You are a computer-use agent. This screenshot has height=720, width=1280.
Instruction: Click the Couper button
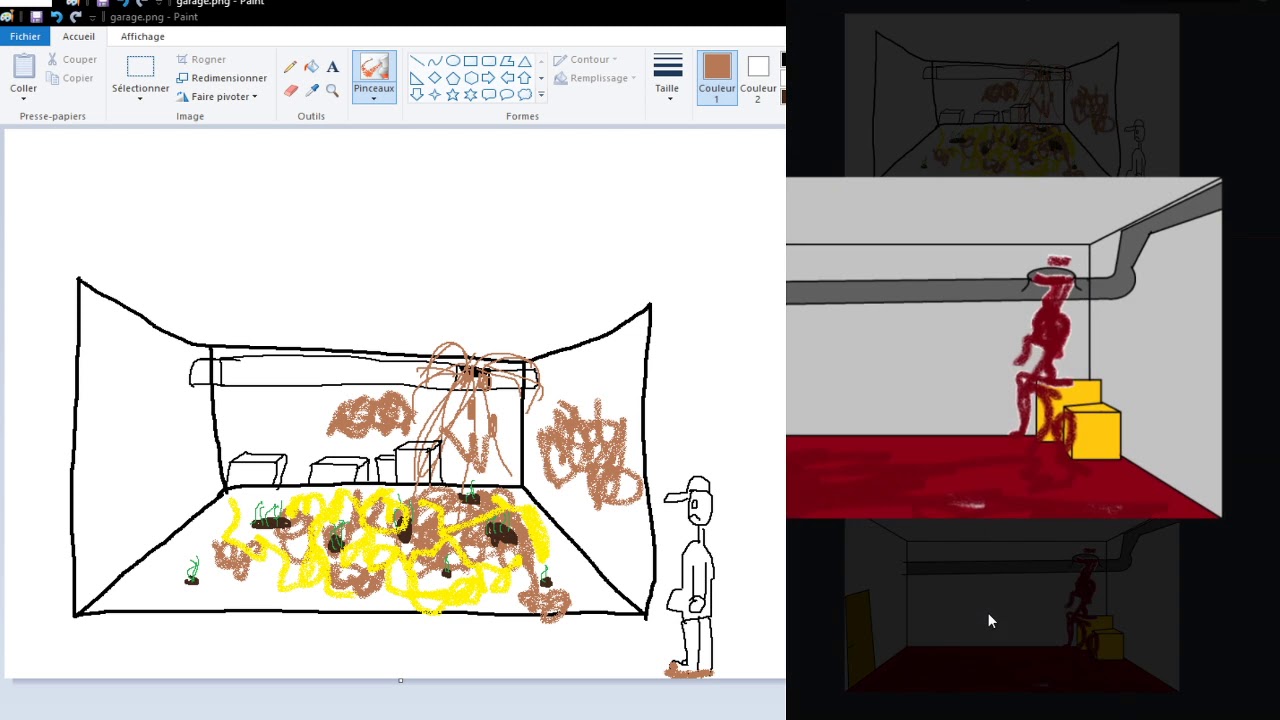point(72,59)
